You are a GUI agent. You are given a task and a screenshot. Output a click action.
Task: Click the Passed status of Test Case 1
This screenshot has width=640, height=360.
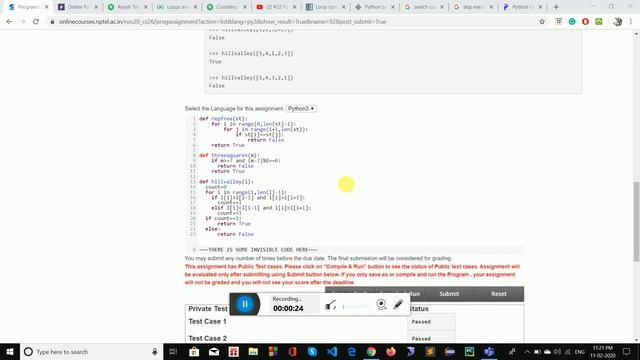[x=421, y=322]
